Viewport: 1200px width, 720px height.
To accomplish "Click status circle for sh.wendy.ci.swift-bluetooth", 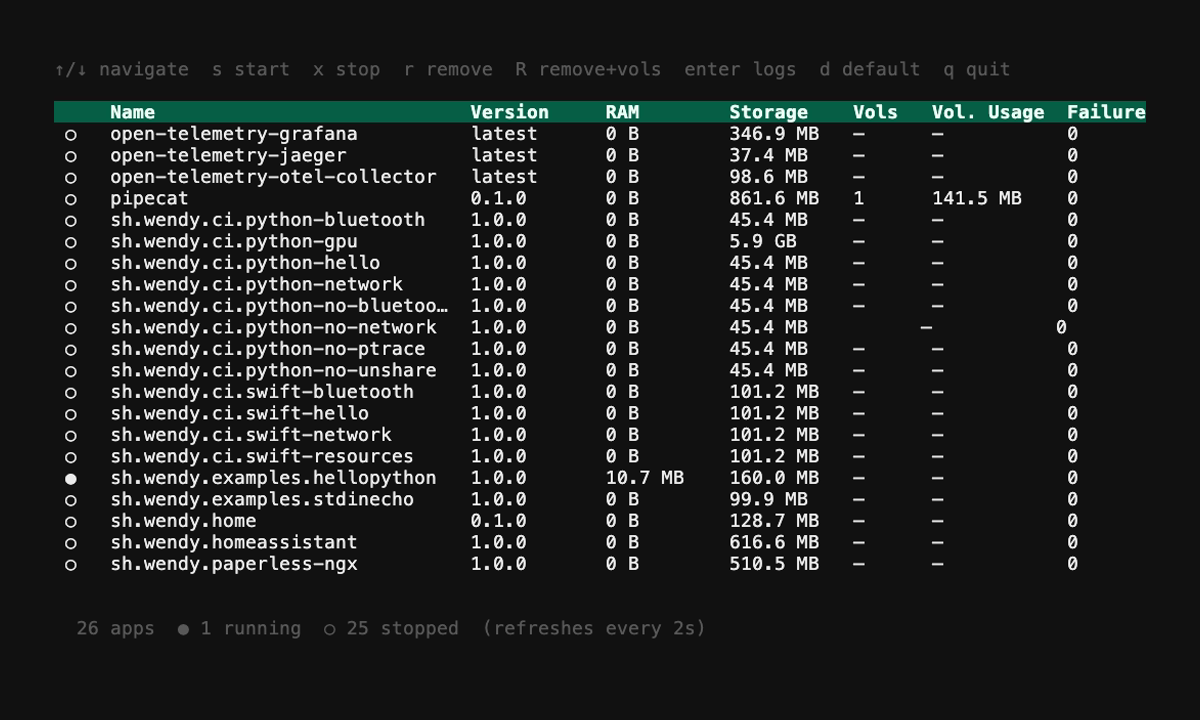I will click(x=71, y=393).
